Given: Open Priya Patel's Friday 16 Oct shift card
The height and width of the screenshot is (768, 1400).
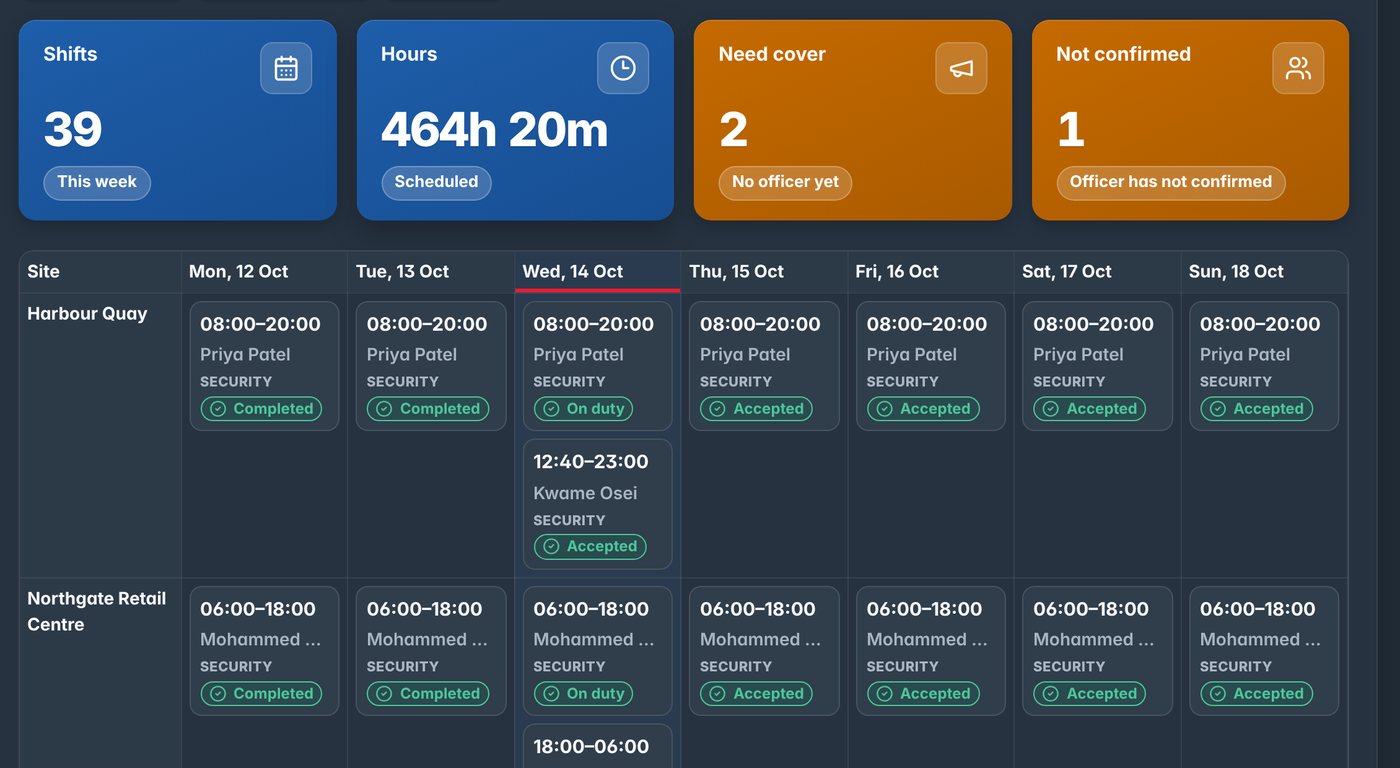Looking at the screenshot, I should [x=931, y=366].
